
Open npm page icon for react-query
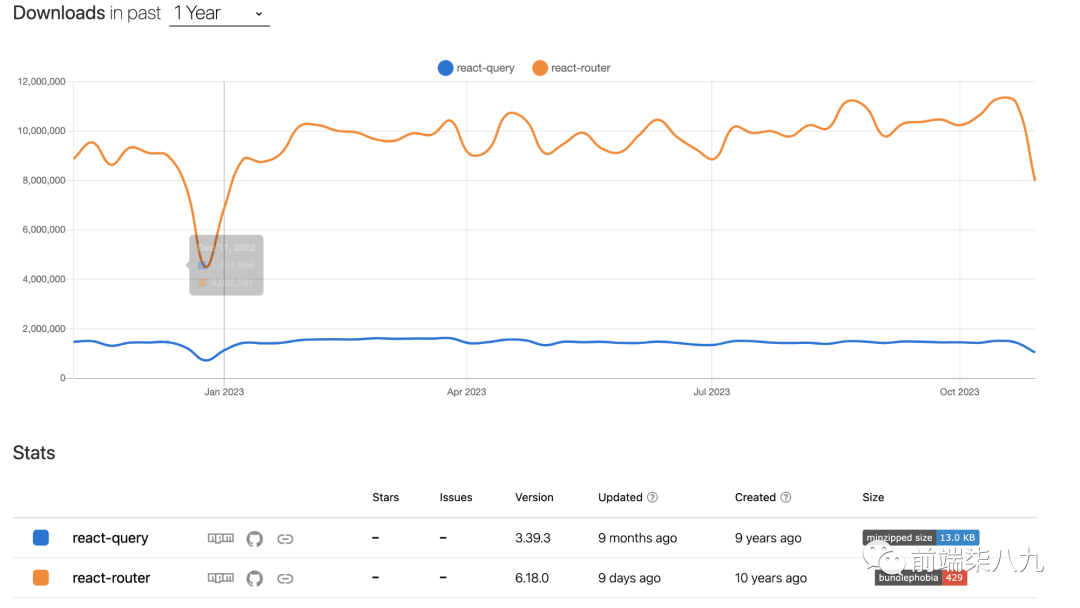220,538
